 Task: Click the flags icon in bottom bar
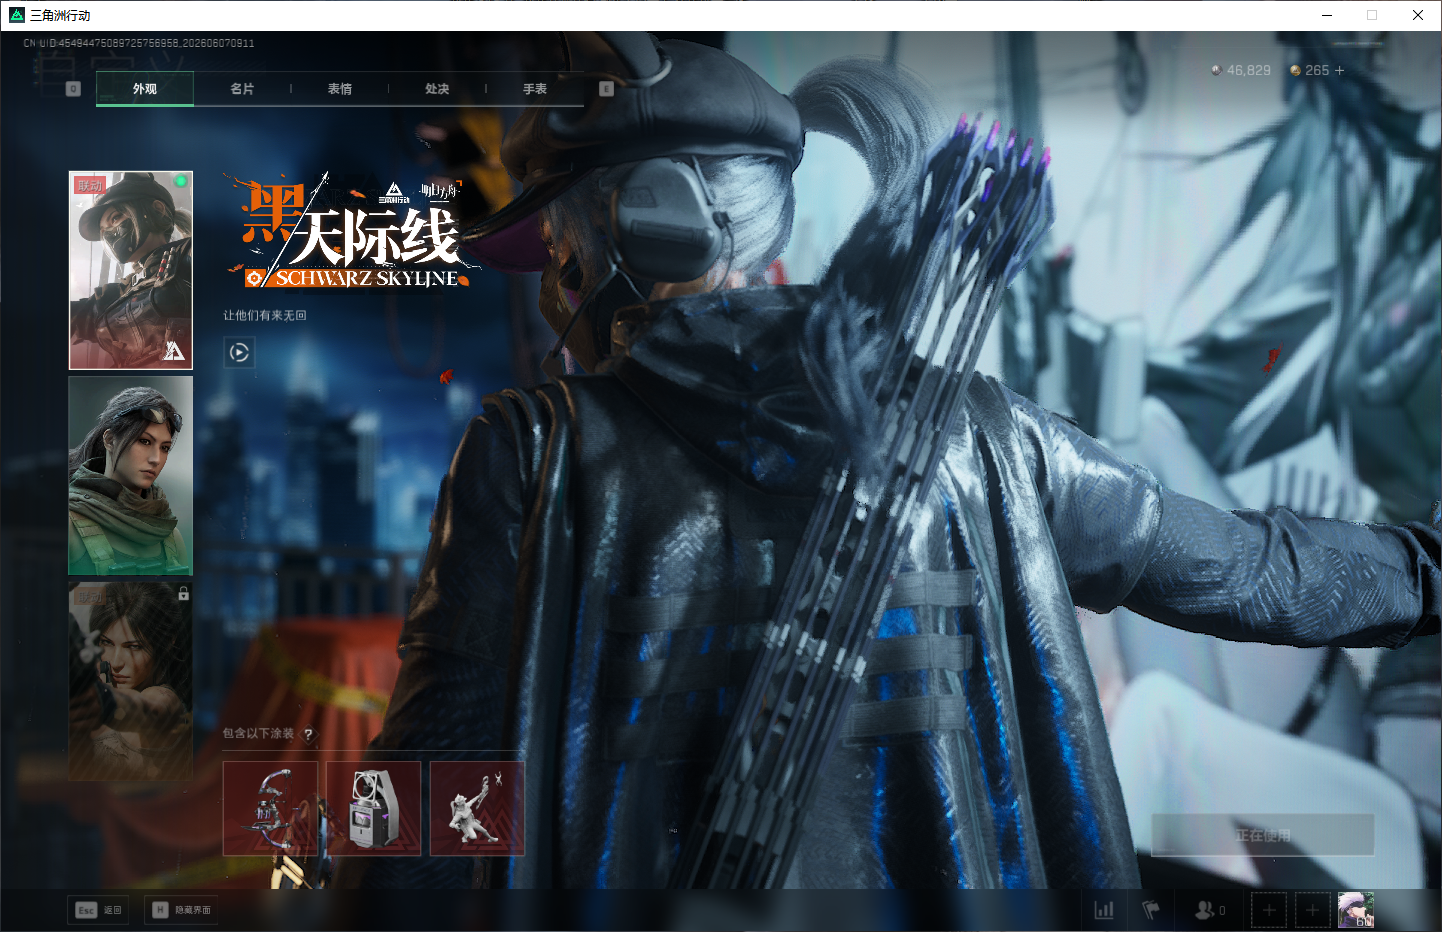(x=1151, y=910)
